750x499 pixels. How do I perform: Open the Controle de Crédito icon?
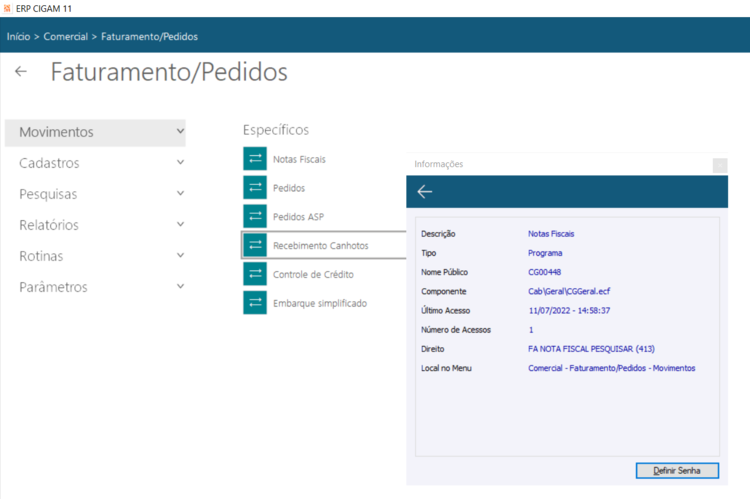point(255,274)
